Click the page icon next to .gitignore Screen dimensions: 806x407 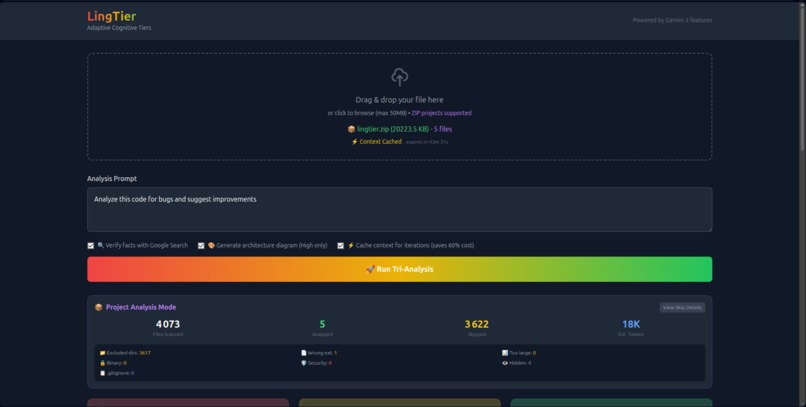[x=102, y=373]
